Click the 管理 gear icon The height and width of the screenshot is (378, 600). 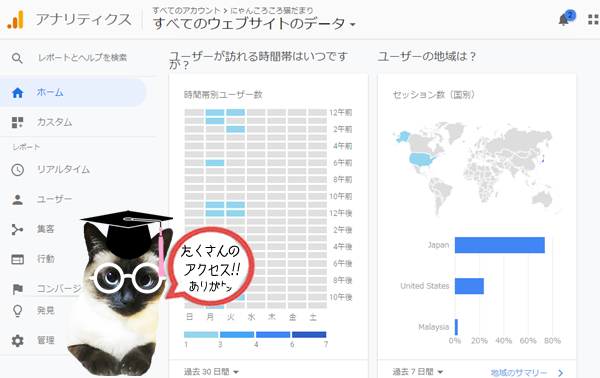pyautogui.click(x=18, y=341)
